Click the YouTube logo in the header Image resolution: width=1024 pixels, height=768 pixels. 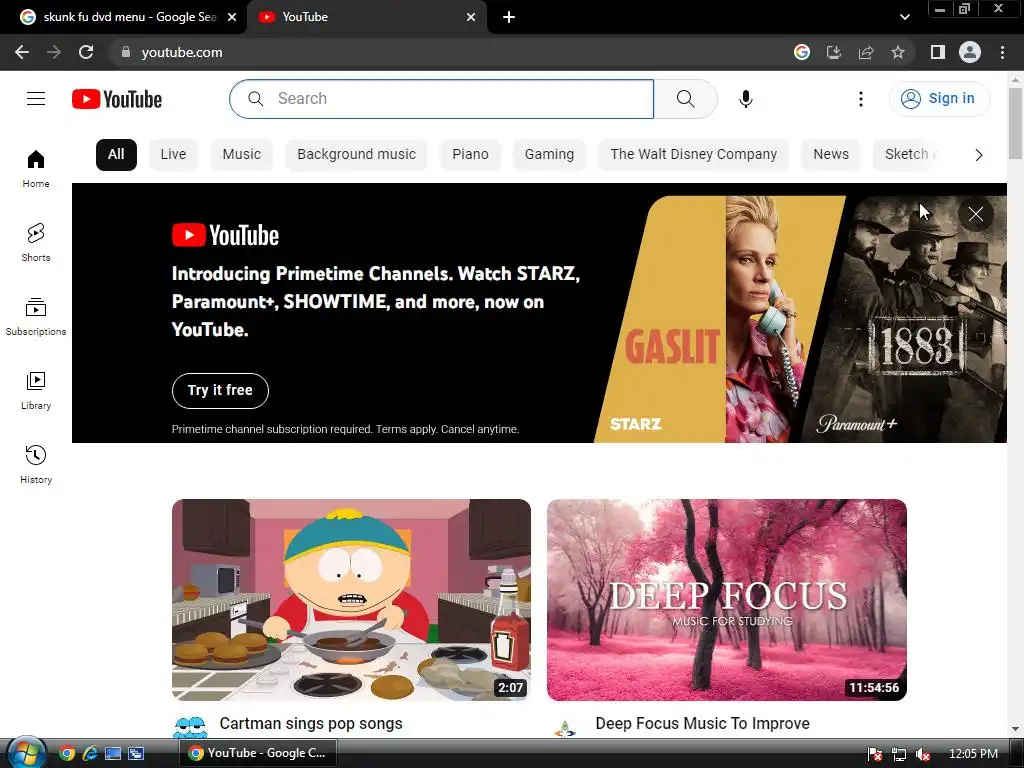(x=117, y=99)
